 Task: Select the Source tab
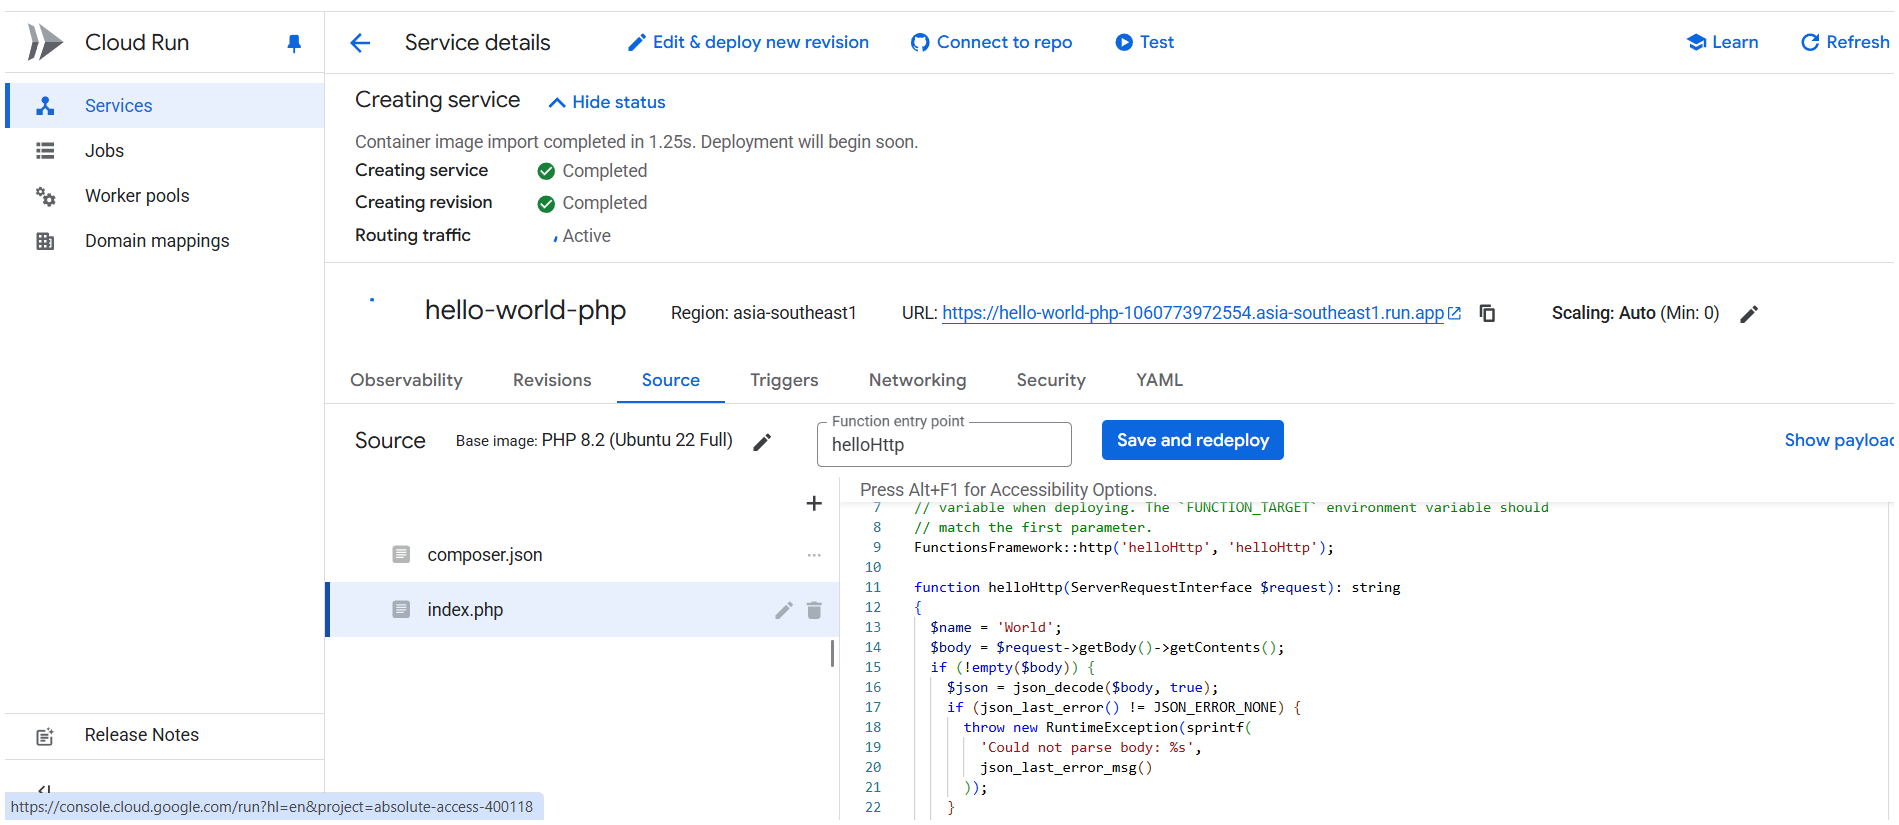click(x=671, y=380)
